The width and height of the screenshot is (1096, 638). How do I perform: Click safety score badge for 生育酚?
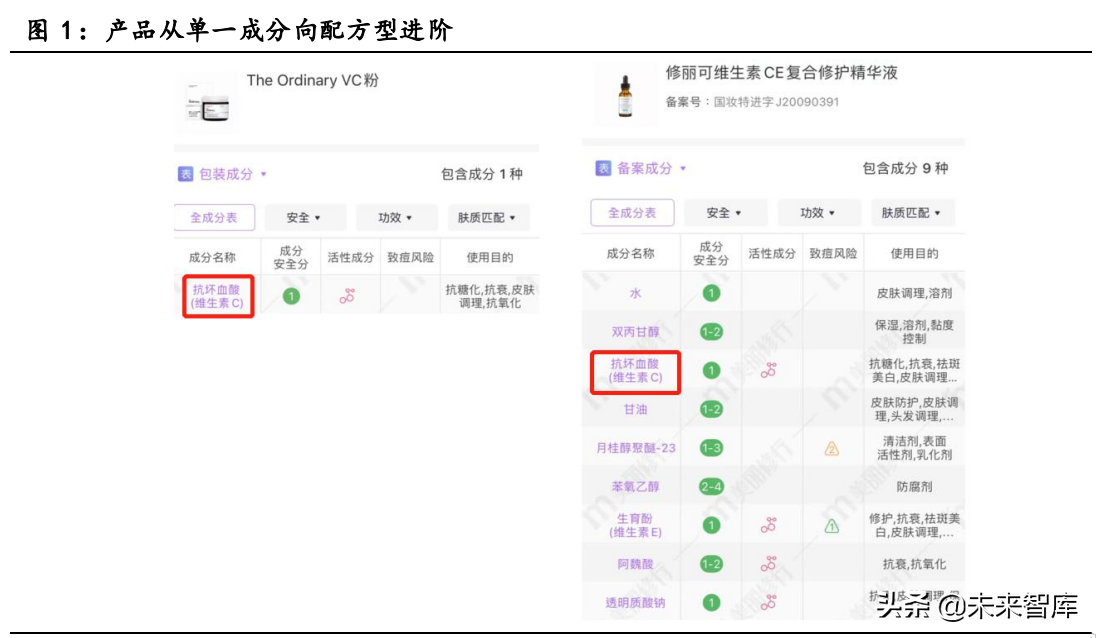point(712,525)
